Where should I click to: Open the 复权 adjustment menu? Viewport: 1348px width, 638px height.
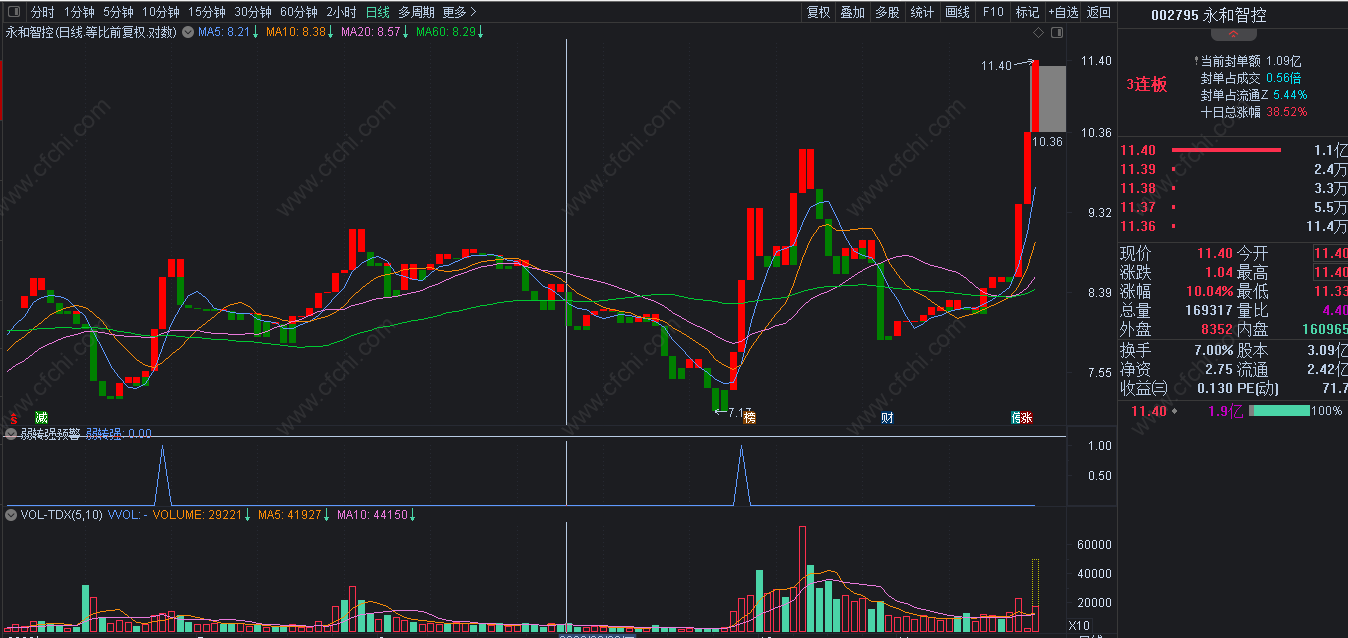click(x=818, y=12)
